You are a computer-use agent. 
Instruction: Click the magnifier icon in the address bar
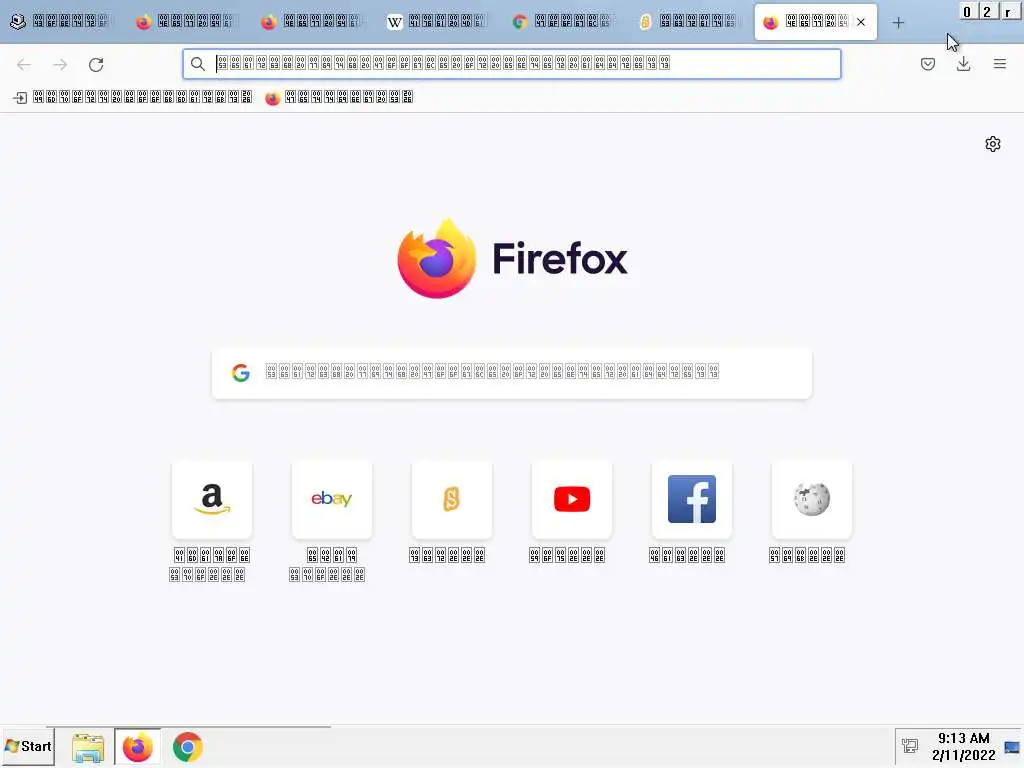[197, 63]
